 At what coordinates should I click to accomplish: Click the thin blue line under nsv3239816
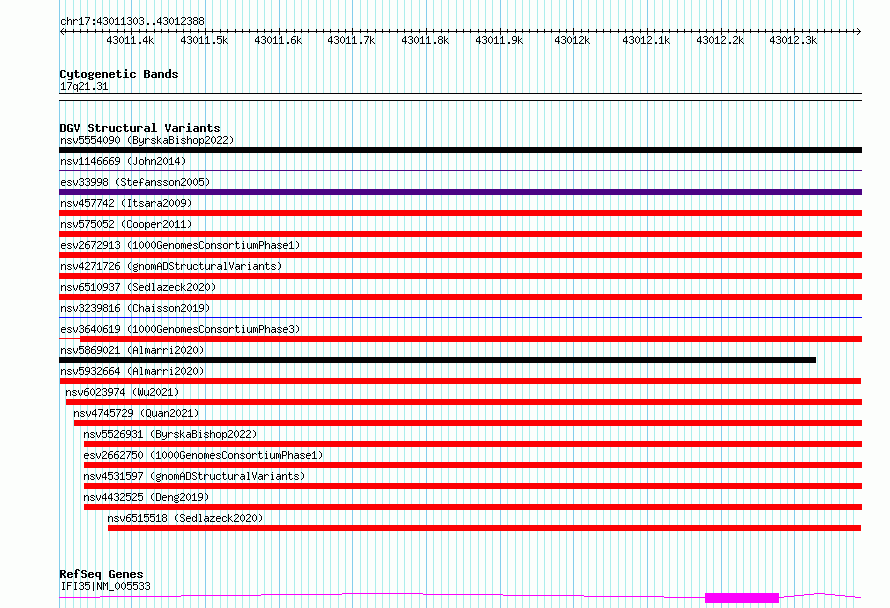click(460, 317)
